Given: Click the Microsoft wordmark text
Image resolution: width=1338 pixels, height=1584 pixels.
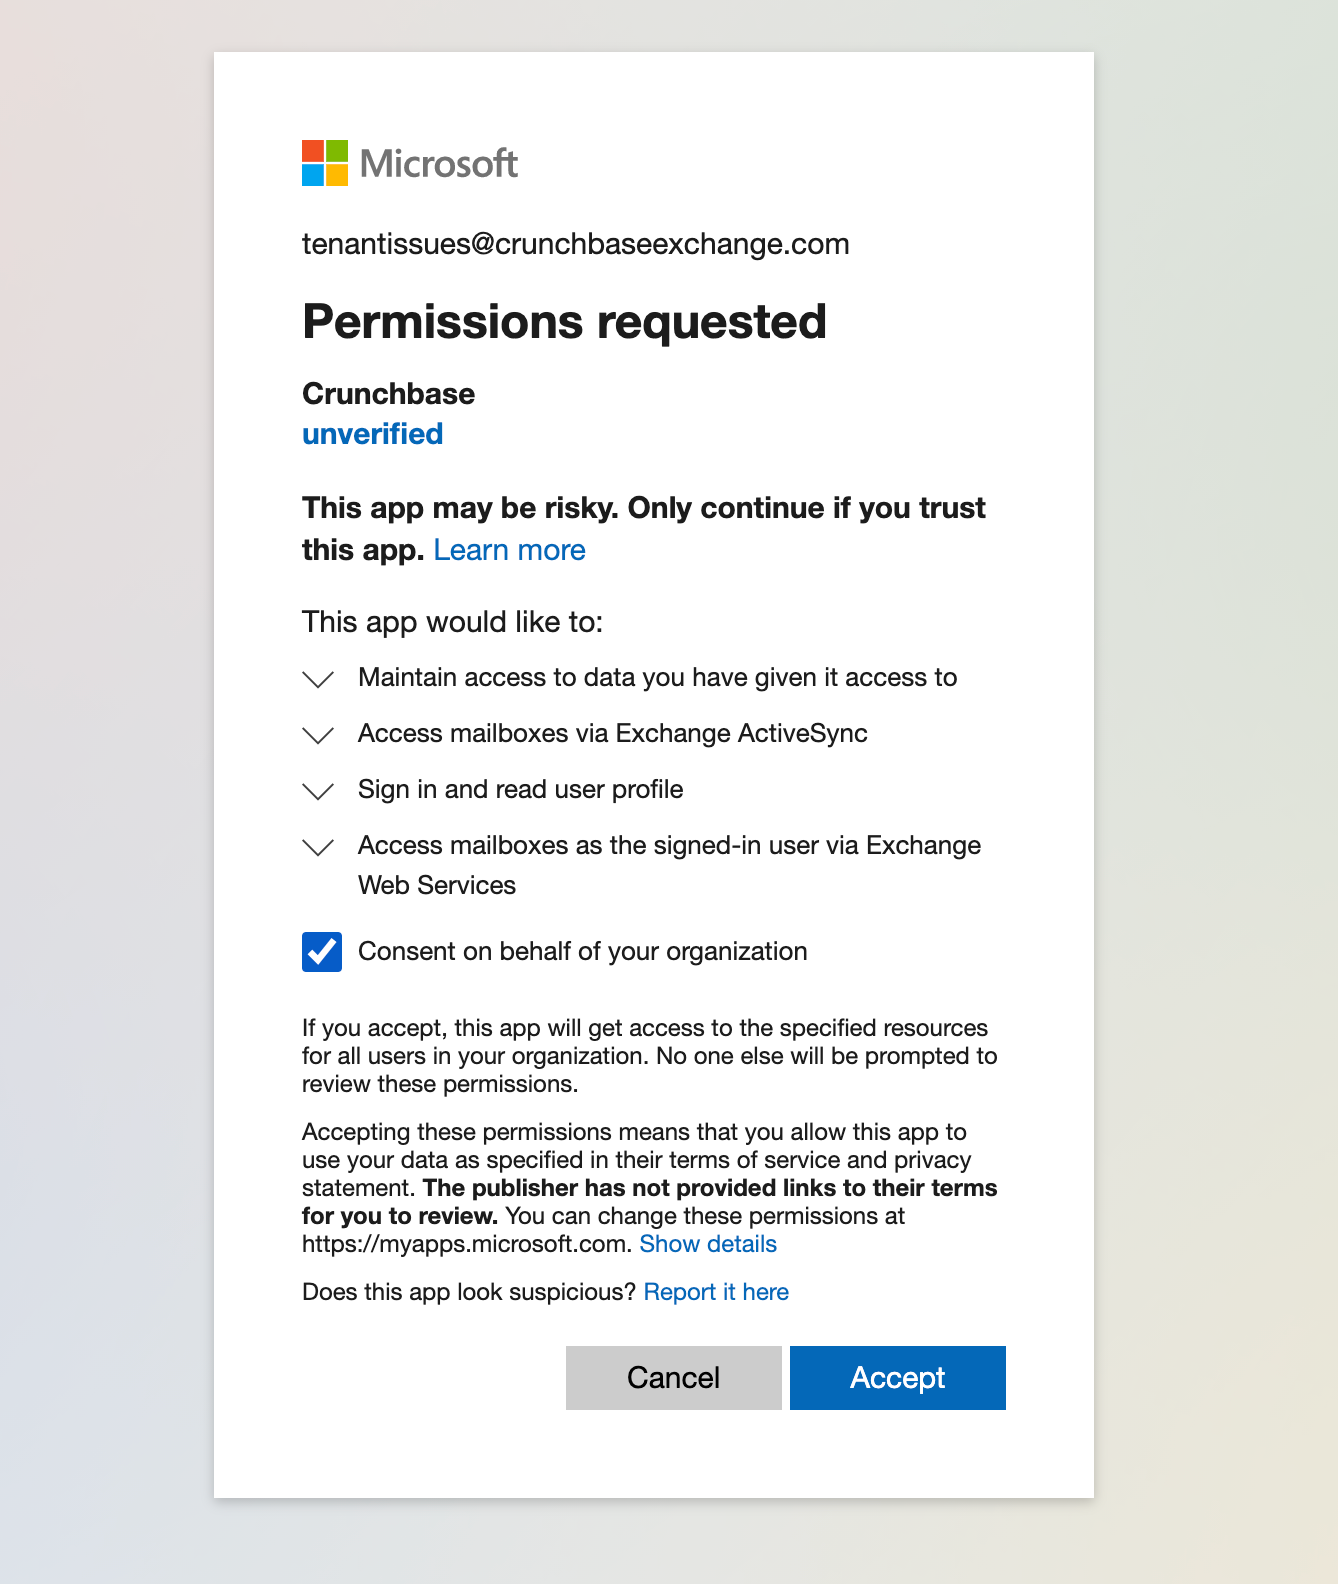Looking at the screenshot, I should tap(439, 163).
